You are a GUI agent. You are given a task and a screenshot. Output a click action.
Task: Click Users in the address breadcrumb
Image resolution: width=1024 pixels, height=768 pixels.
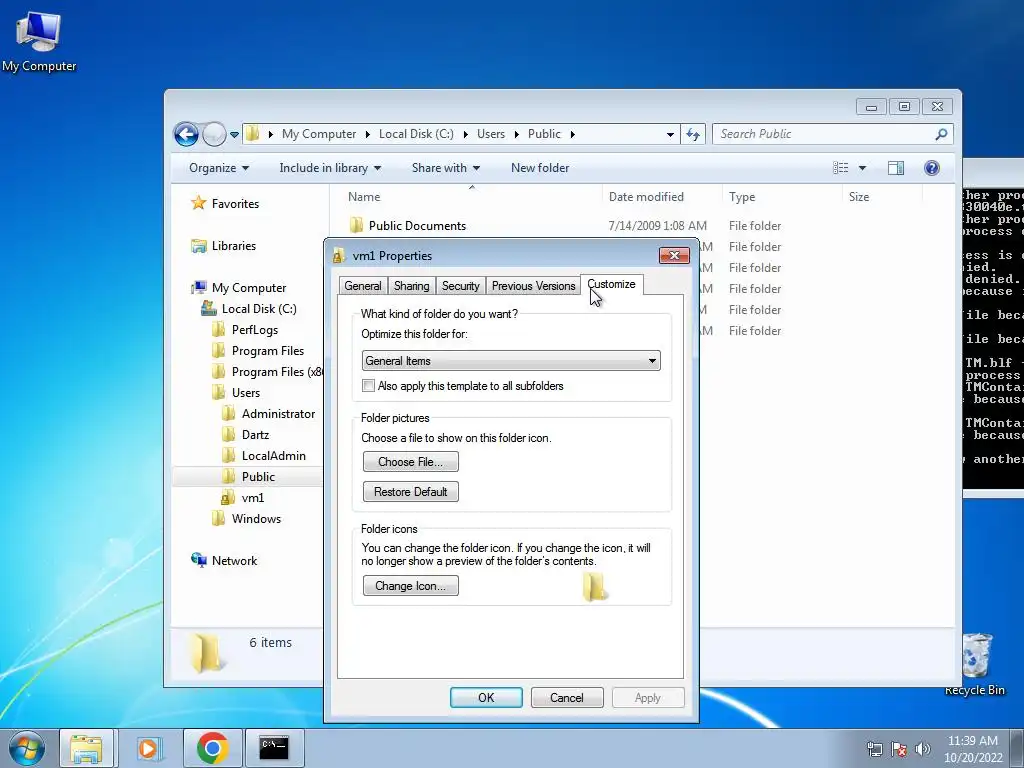490,134
